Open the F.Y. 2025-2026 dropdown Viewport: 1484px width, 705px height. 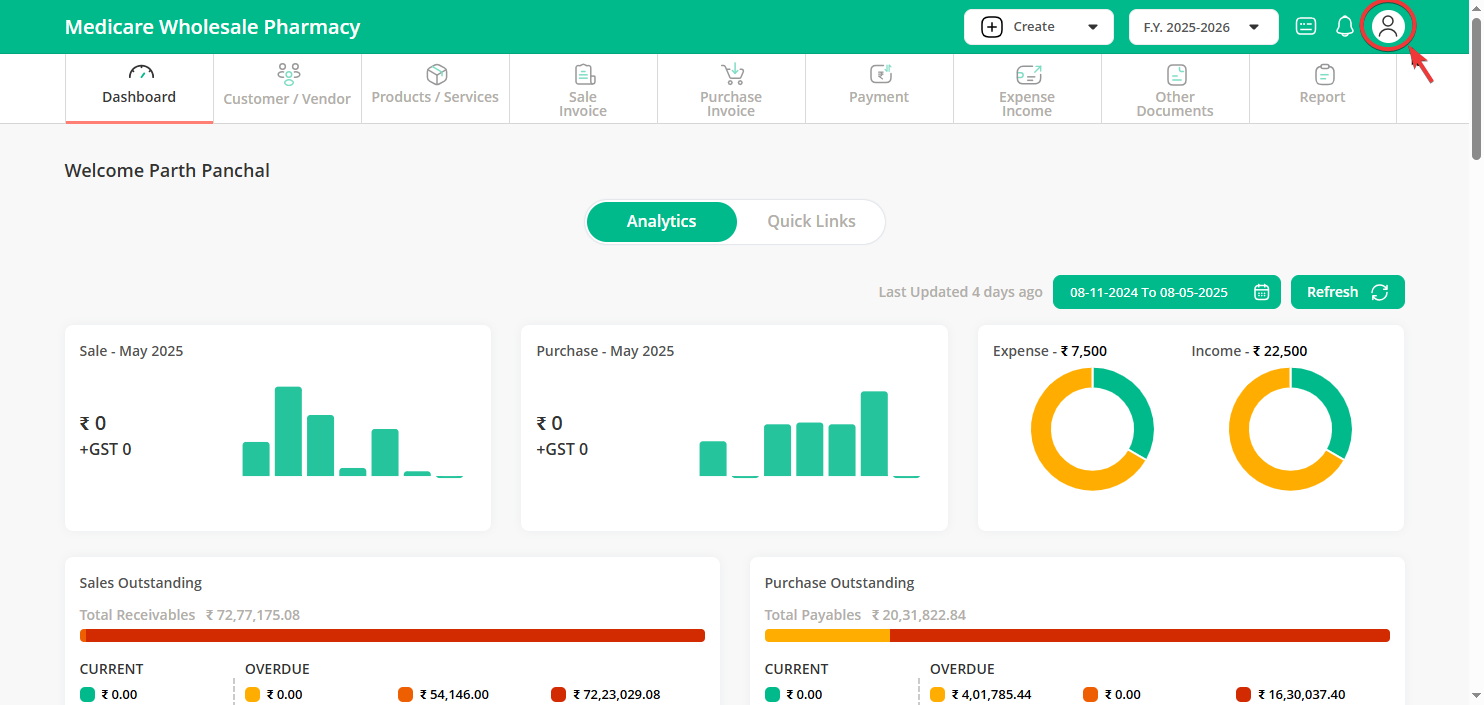(1203, 27)
